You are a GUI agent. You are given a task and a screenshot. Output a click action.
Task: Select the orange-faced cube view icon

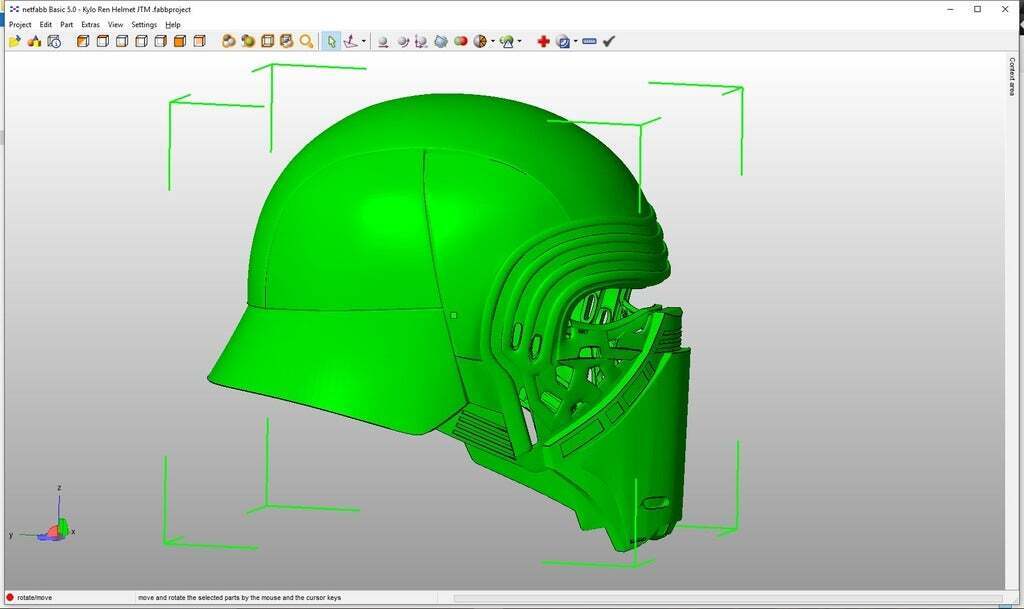pos(180,41)
